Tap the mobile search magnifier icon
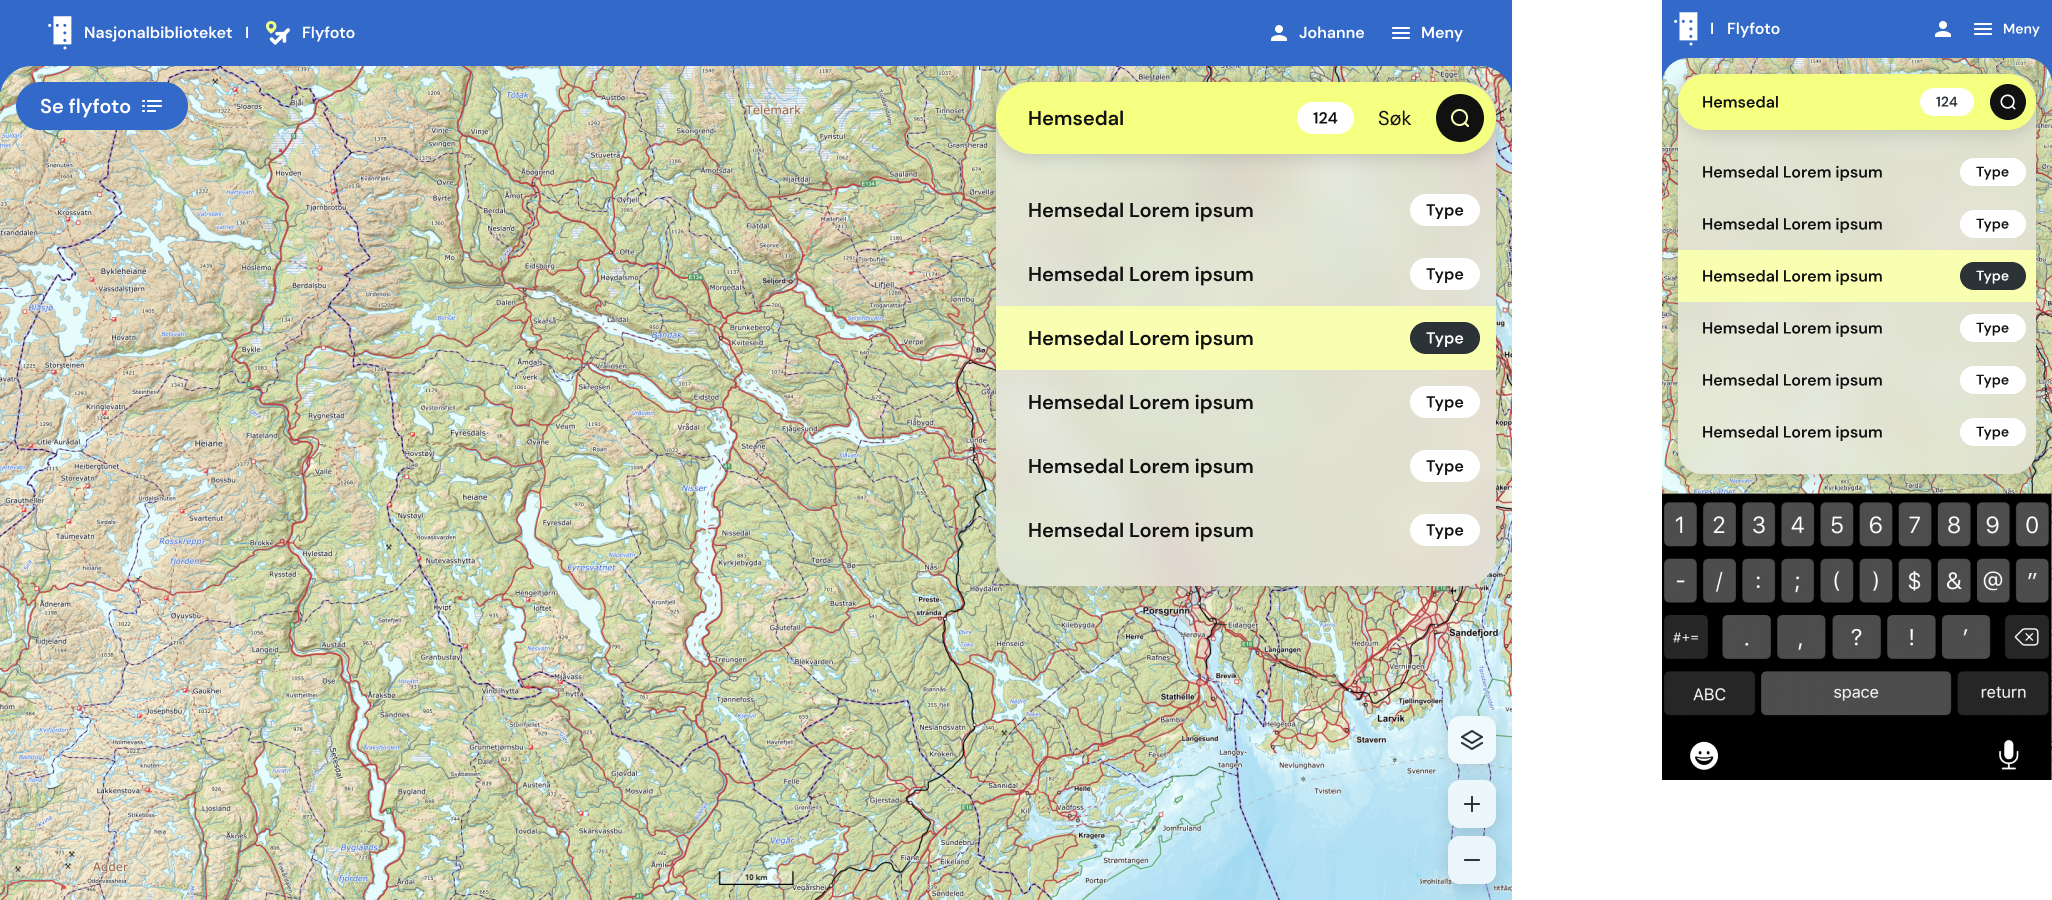The width and height of the screenshot is (2052, 900). (2008, 102)
